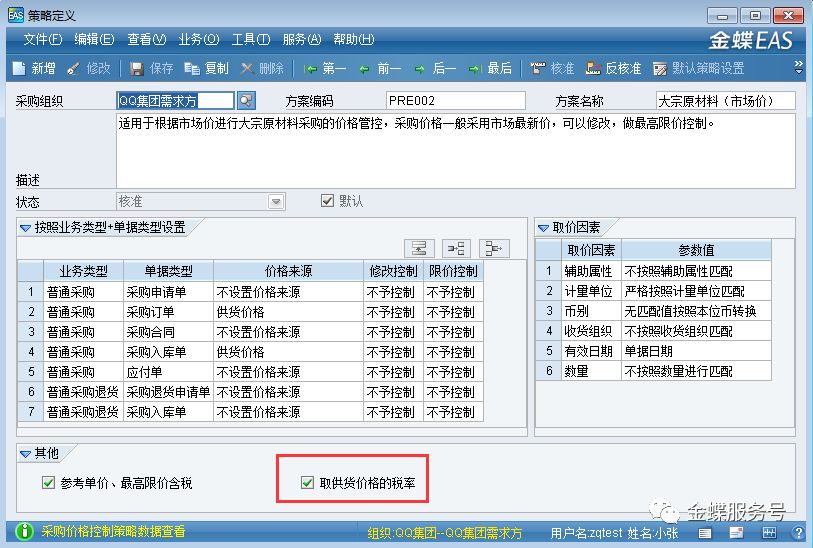Click the 删除 (Delete) toolbar button

coord(262,68)
